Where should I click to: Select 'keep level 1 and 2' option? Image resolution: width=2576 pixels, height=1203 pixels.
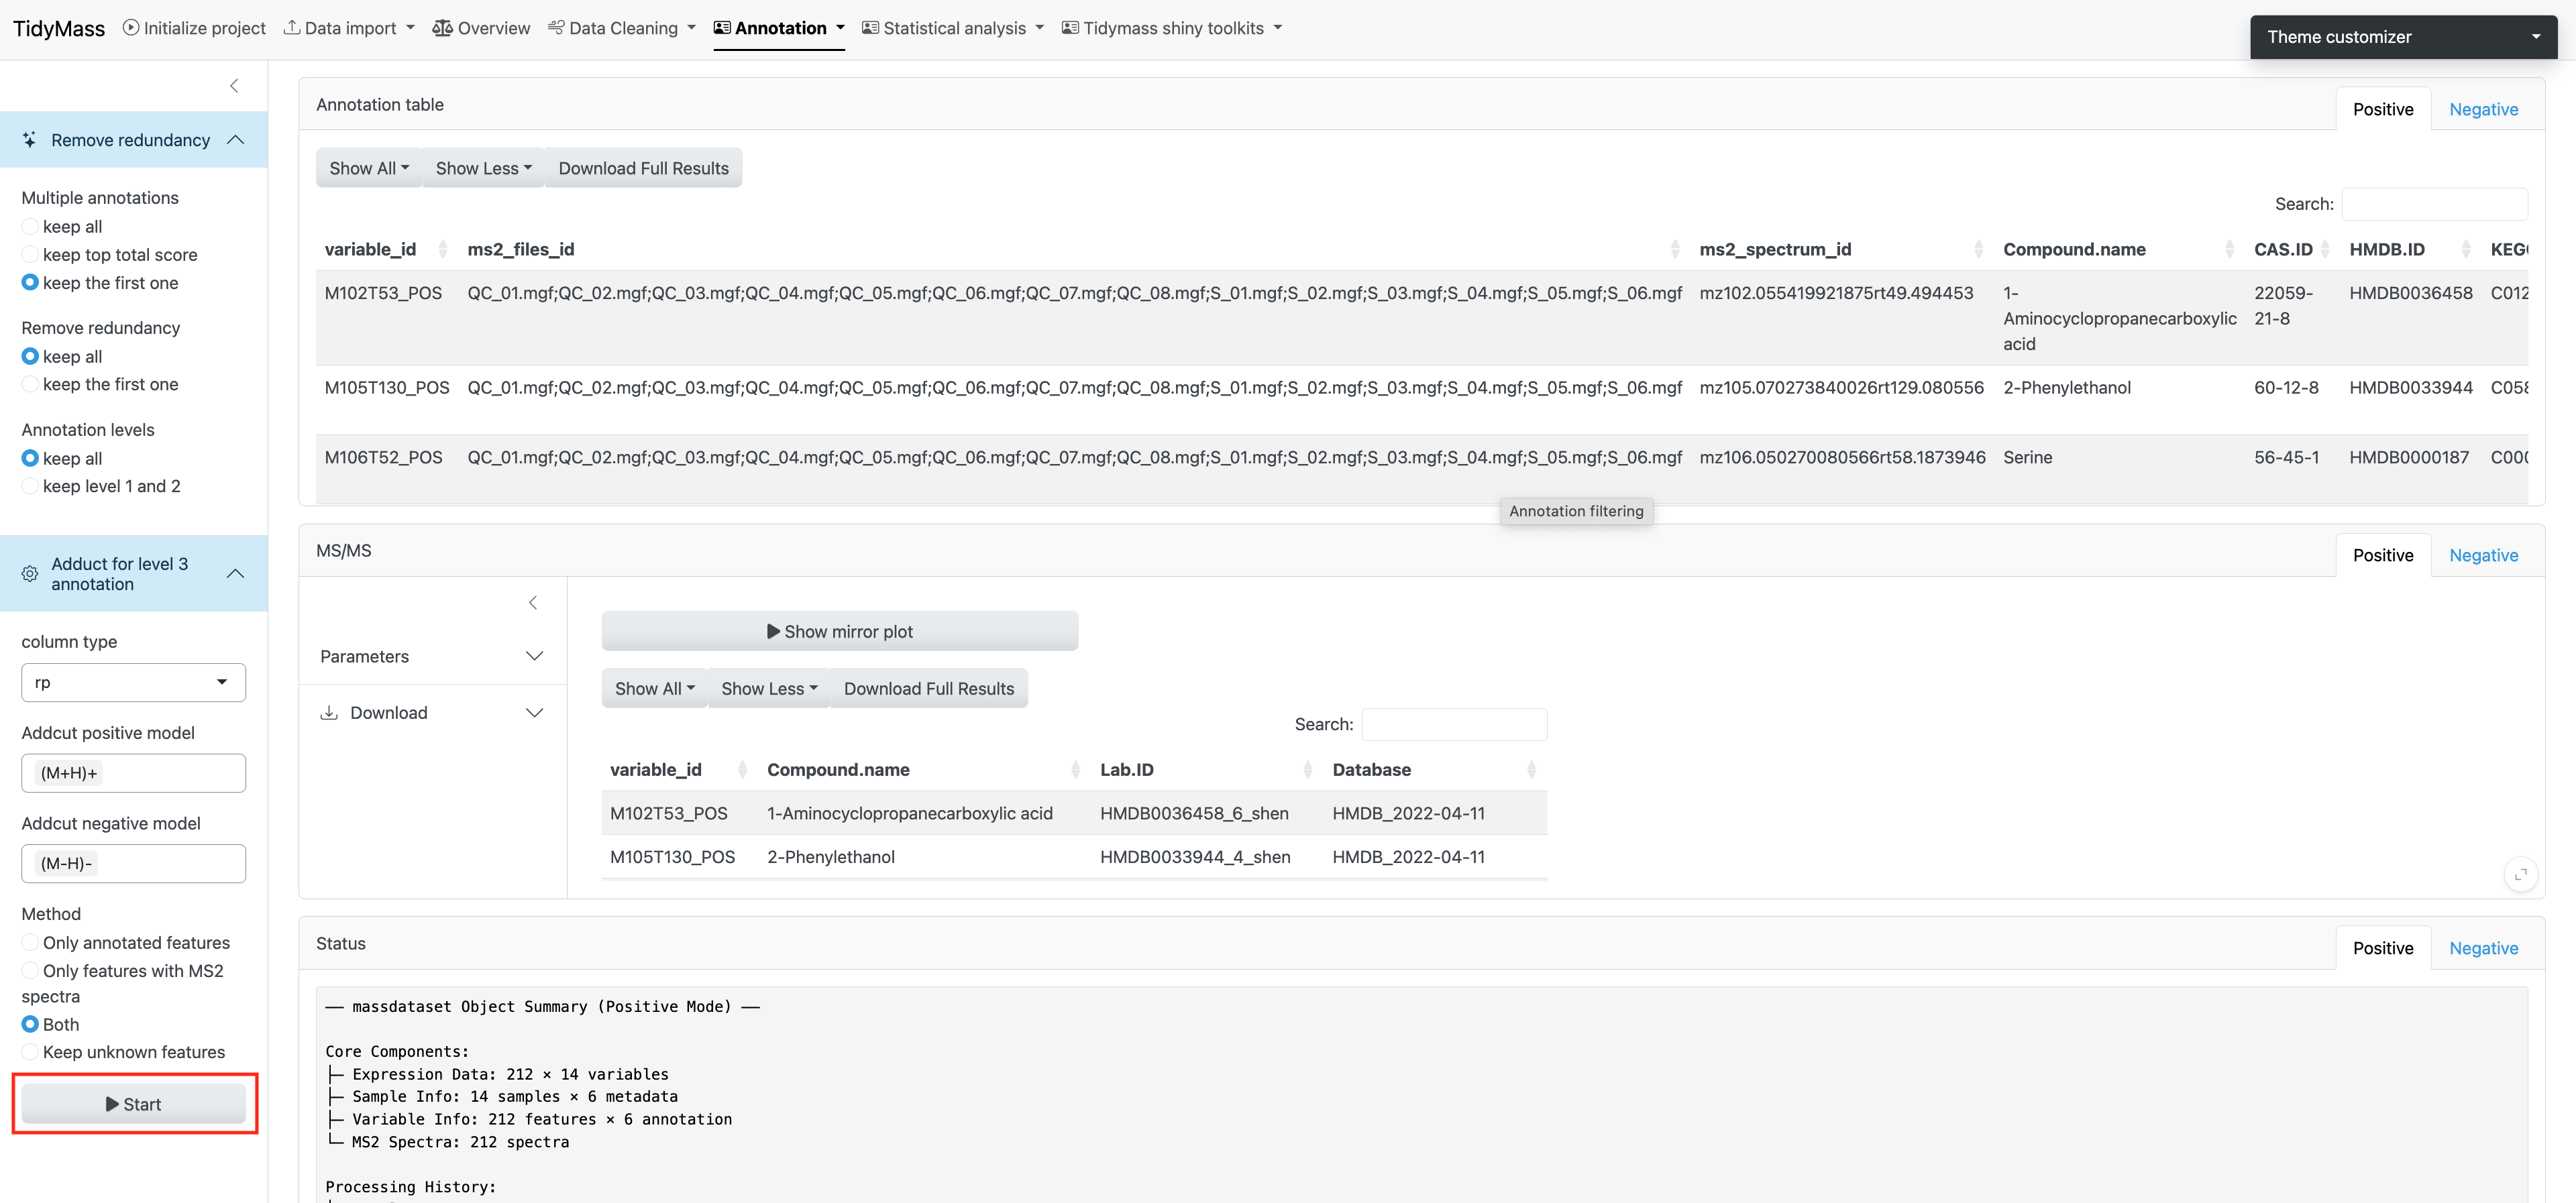coord(30,486)
